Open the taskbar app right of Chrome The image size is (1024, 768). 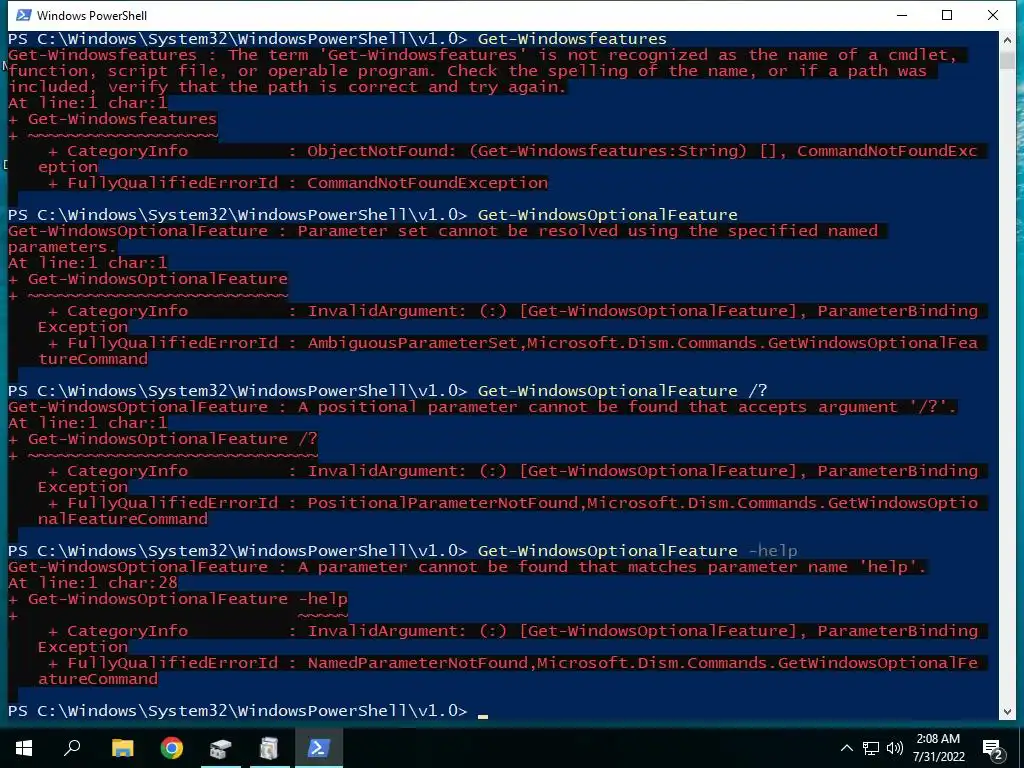[x=221, y=748]
